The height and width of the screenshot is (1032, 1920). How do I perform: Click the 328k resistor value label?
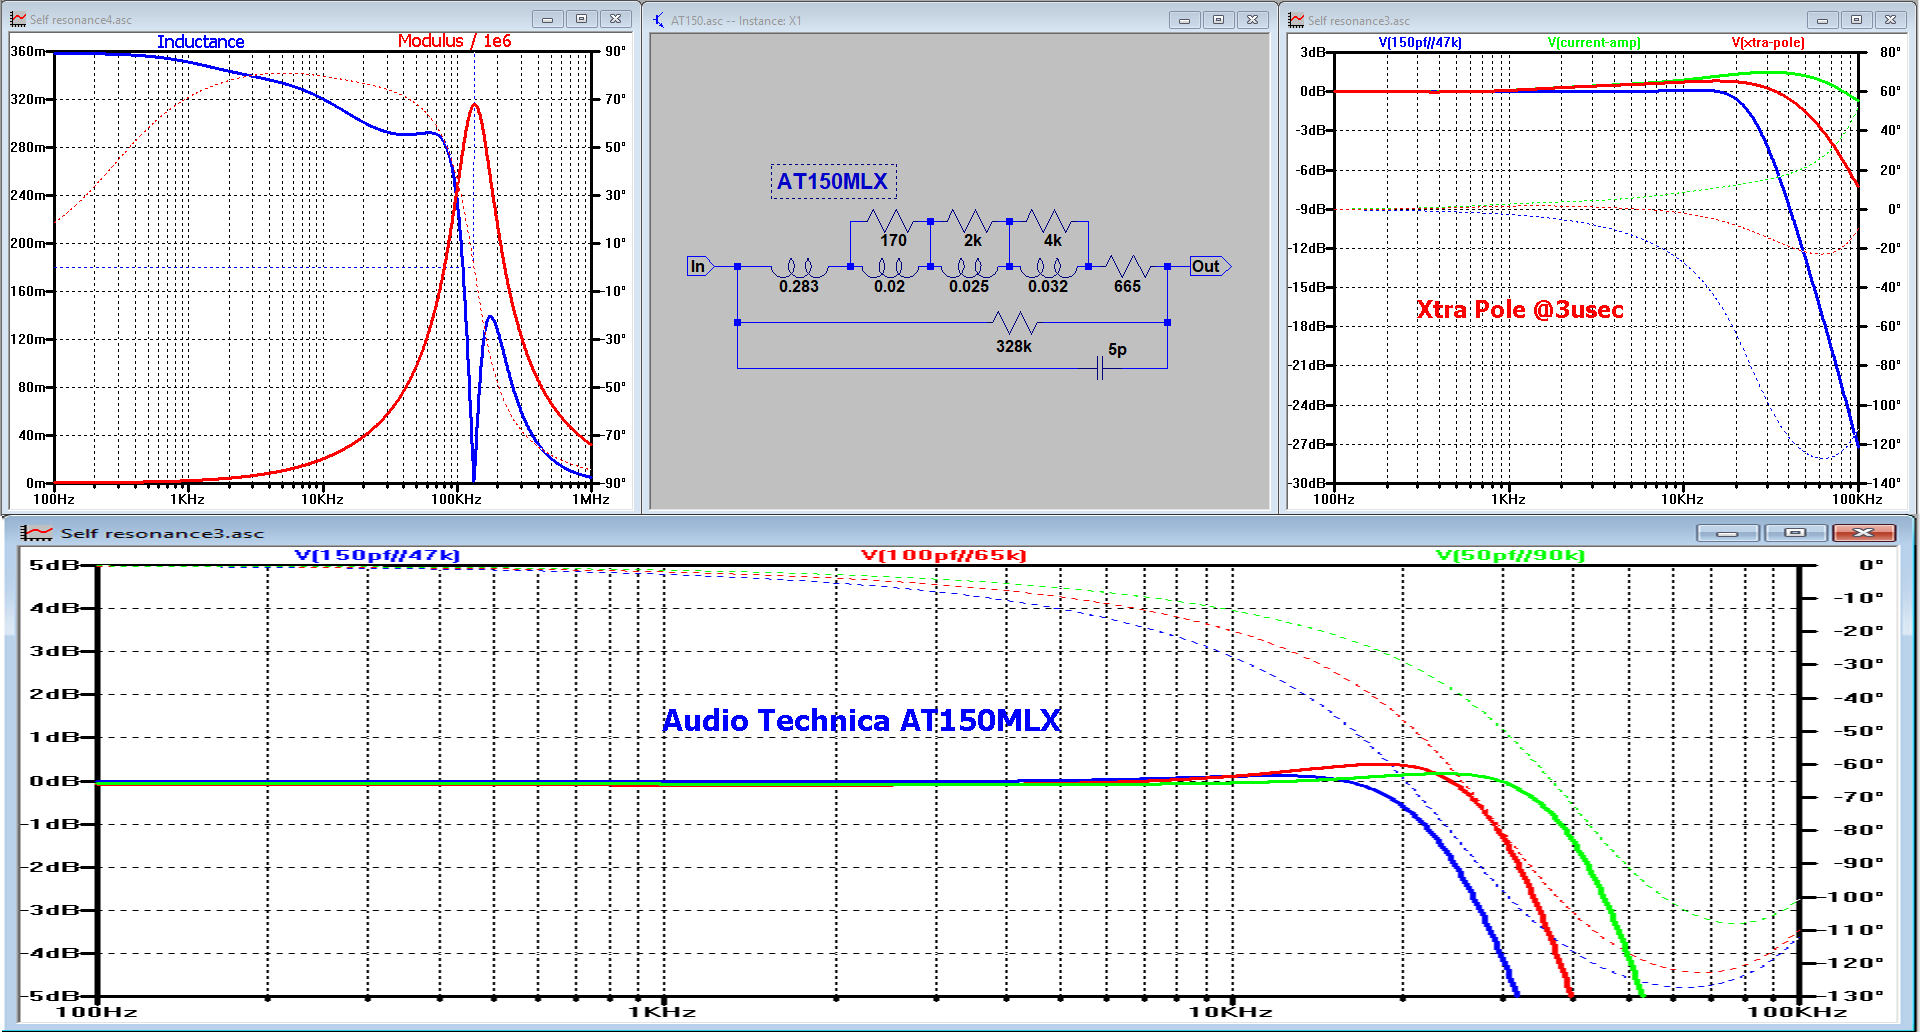click(1014, 346)
